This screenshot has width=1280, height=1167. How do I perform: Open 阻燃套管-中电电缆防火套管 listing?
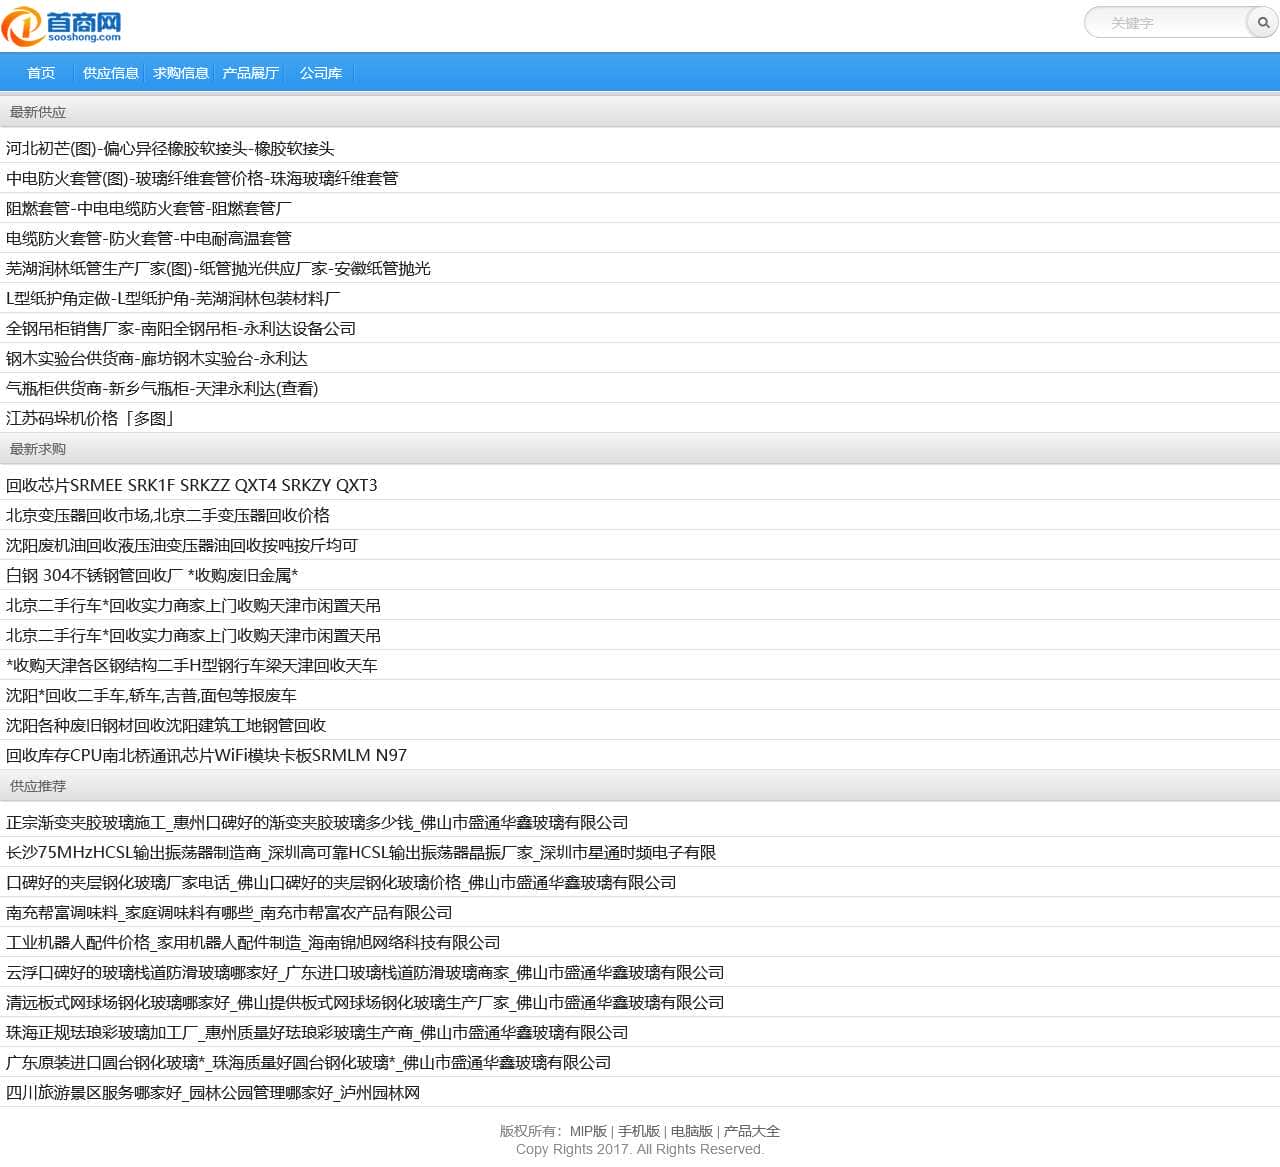click(x=149, y=208)
